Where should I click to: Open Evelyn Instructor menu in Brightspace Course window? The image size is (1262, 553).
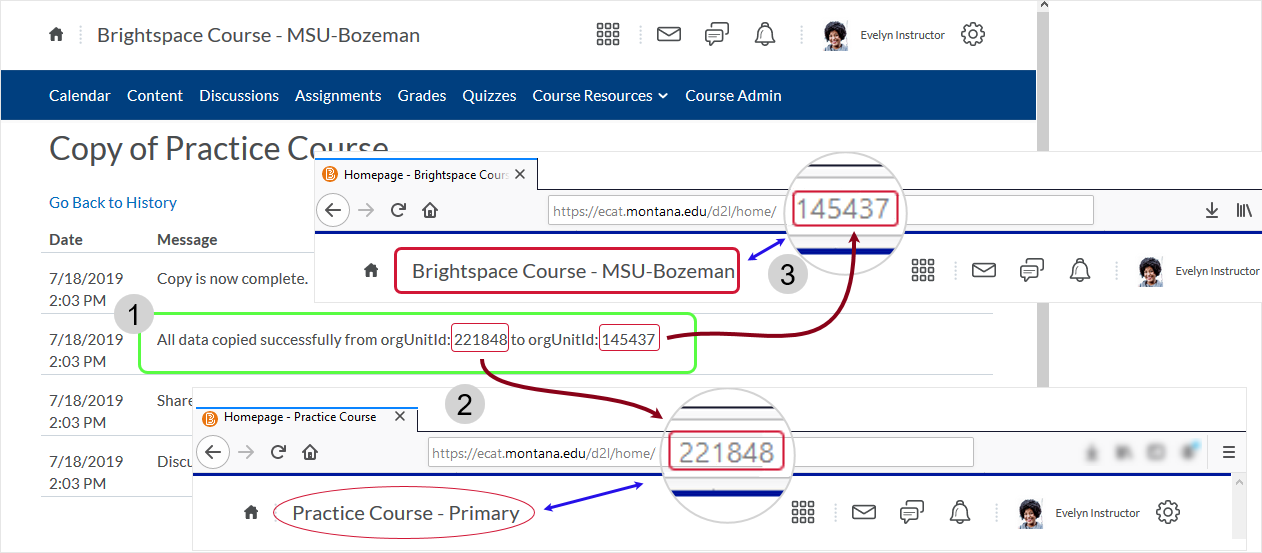click(1199, 271)
